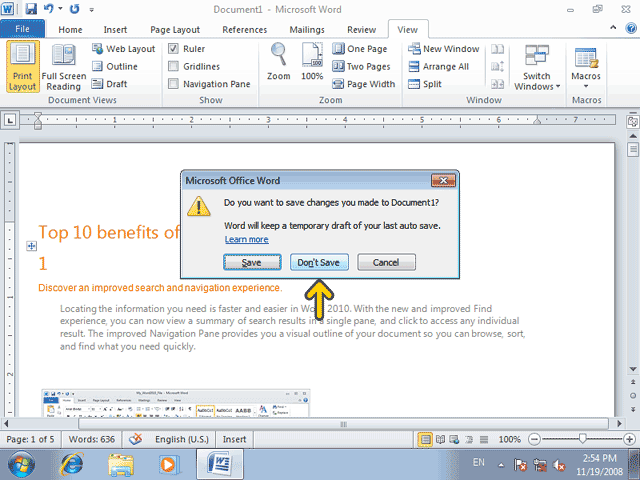The height and width of the screenshot is (480, 640).
Task: Enable the Navigation Pane checkbox
Action: click(173, 84)
